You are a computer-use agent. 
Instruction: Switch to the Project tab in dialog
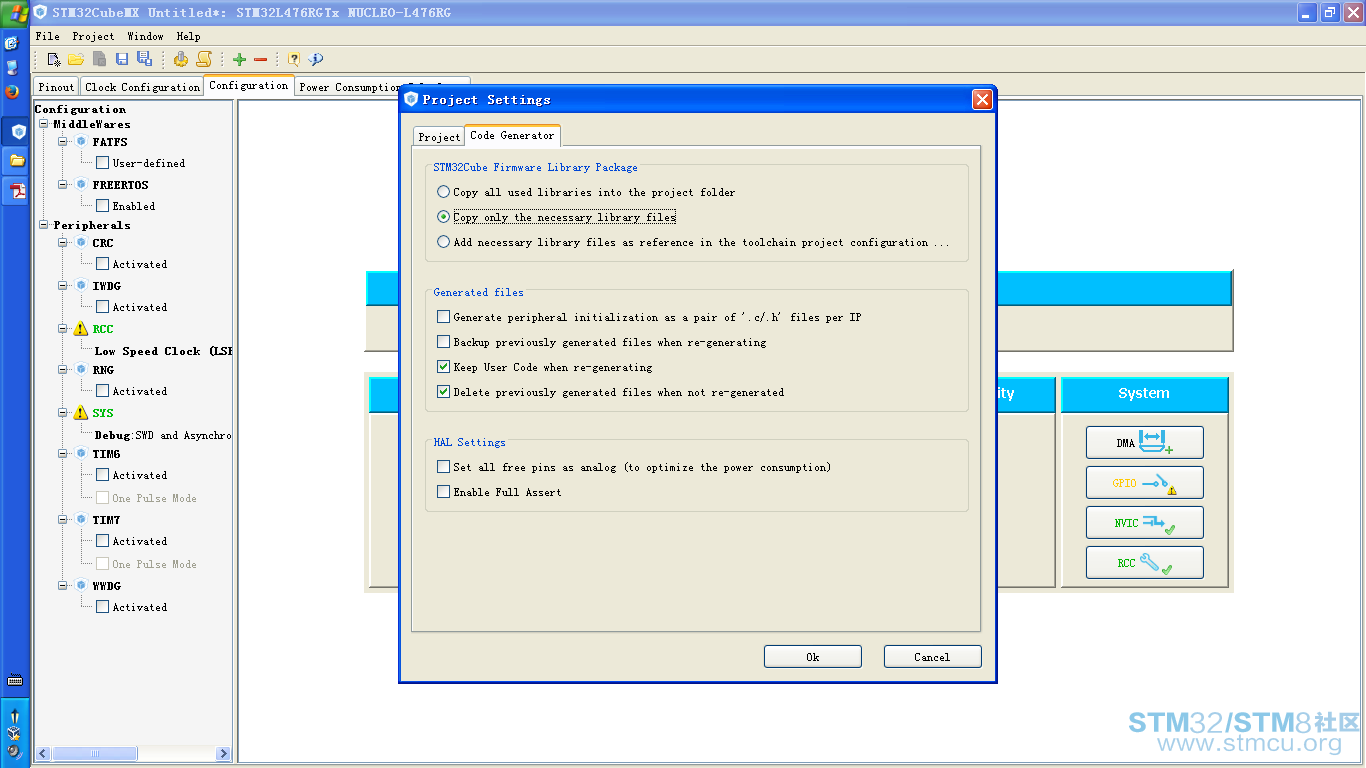point(439,137)
